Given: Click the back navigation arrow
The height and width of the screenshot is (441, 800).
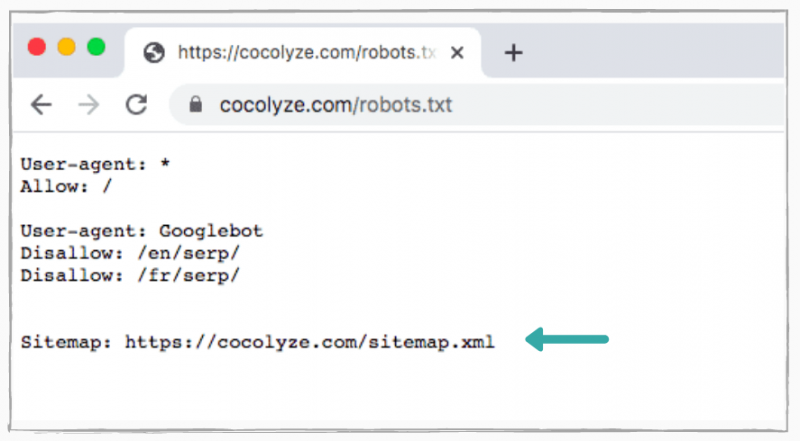Looking at the screenshot, I should coord(41,105).
